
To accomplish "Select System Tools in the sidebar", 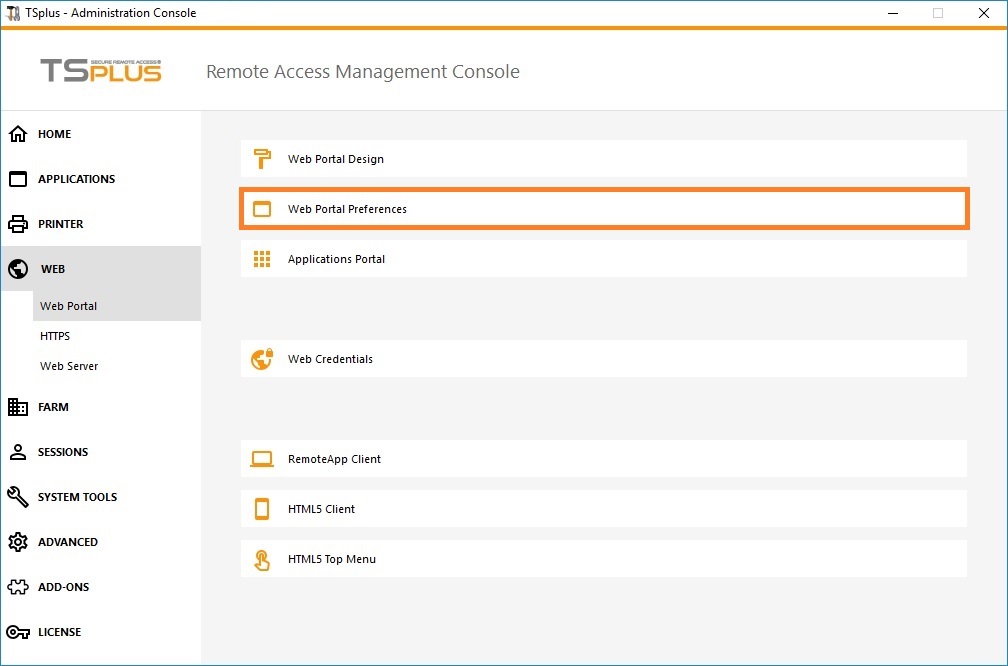I will point(77,497).
